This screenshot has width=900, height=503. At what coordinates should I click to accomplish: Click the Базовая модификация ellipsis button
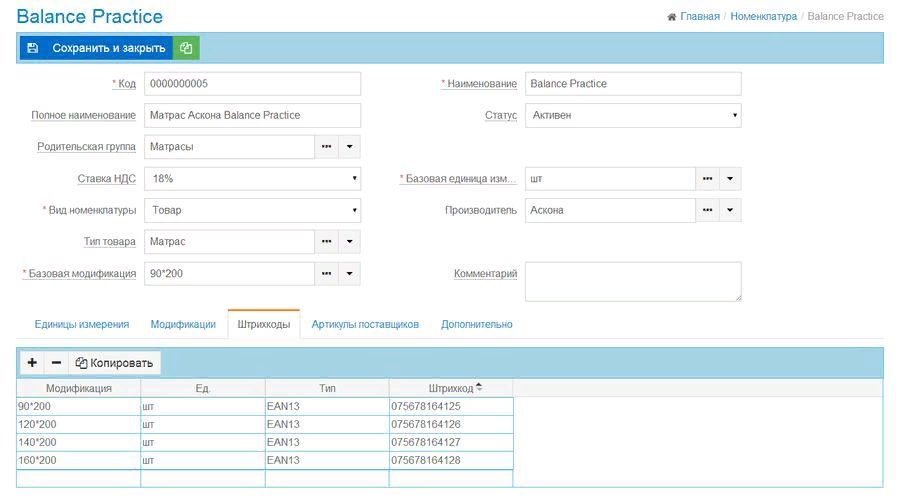[327, 274]
